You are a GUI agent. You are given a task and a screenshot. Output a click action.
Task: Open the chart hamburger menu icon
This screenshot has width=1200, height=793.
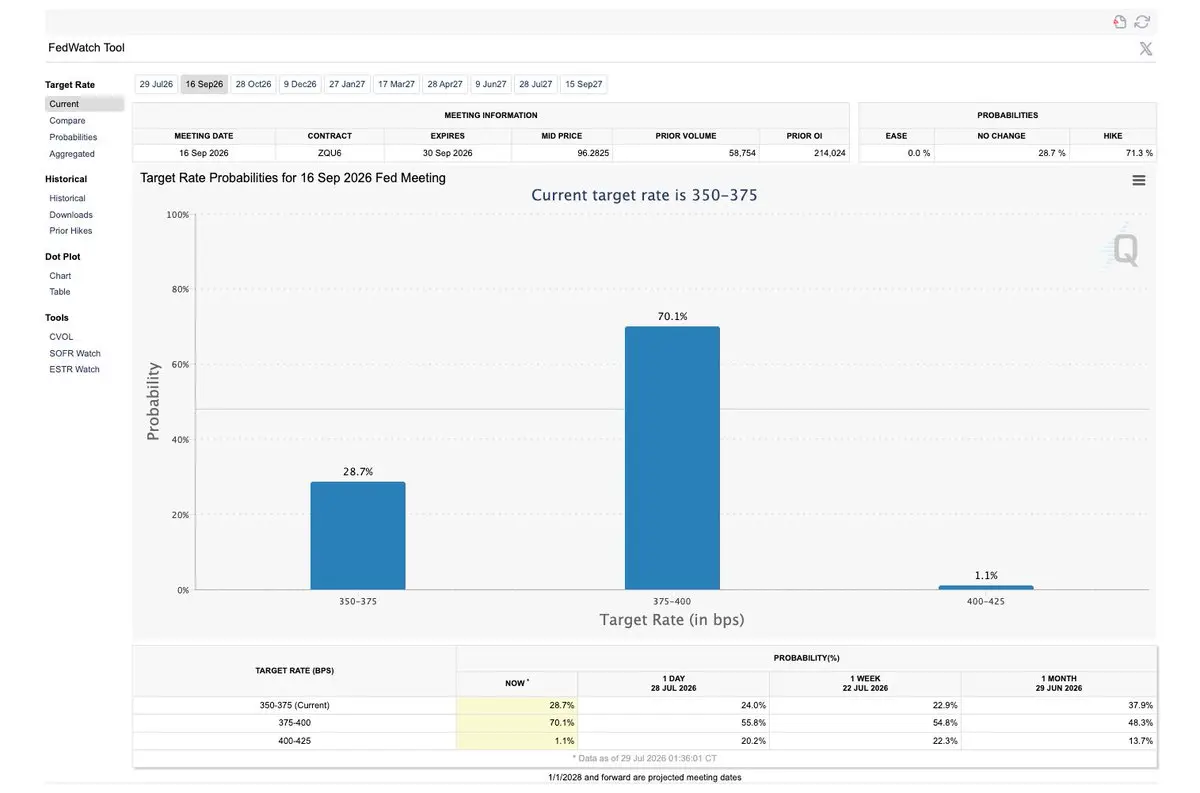[1139, 180]
